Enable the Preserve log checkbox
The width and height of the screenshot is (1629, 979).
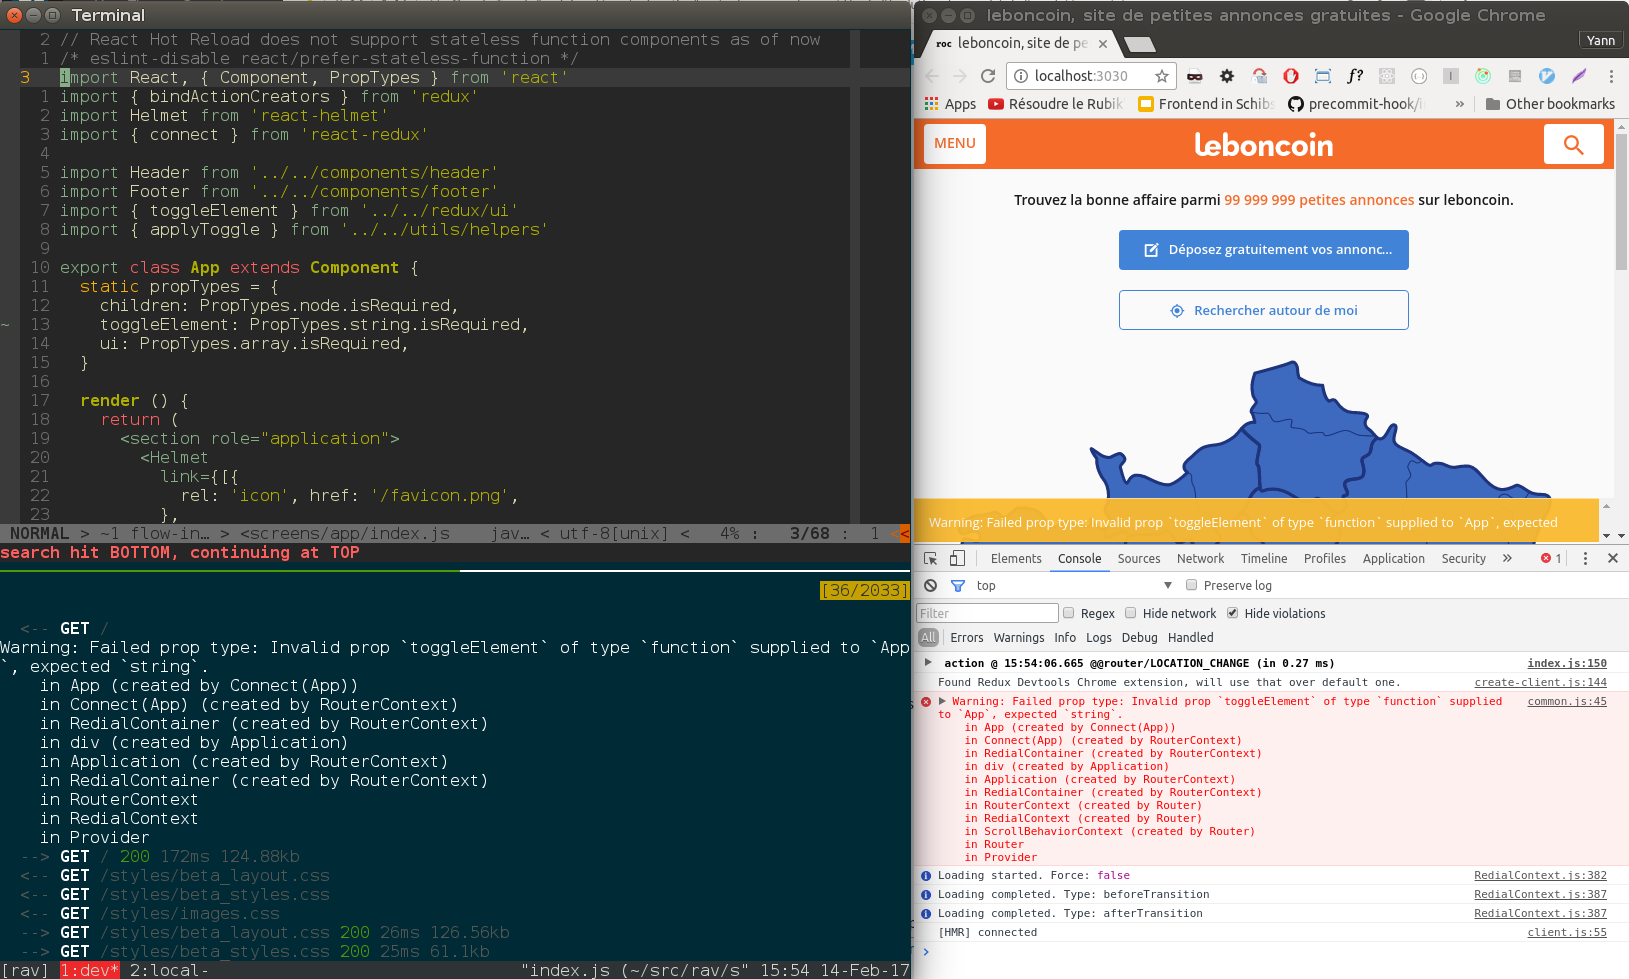tap(1191, 585)
